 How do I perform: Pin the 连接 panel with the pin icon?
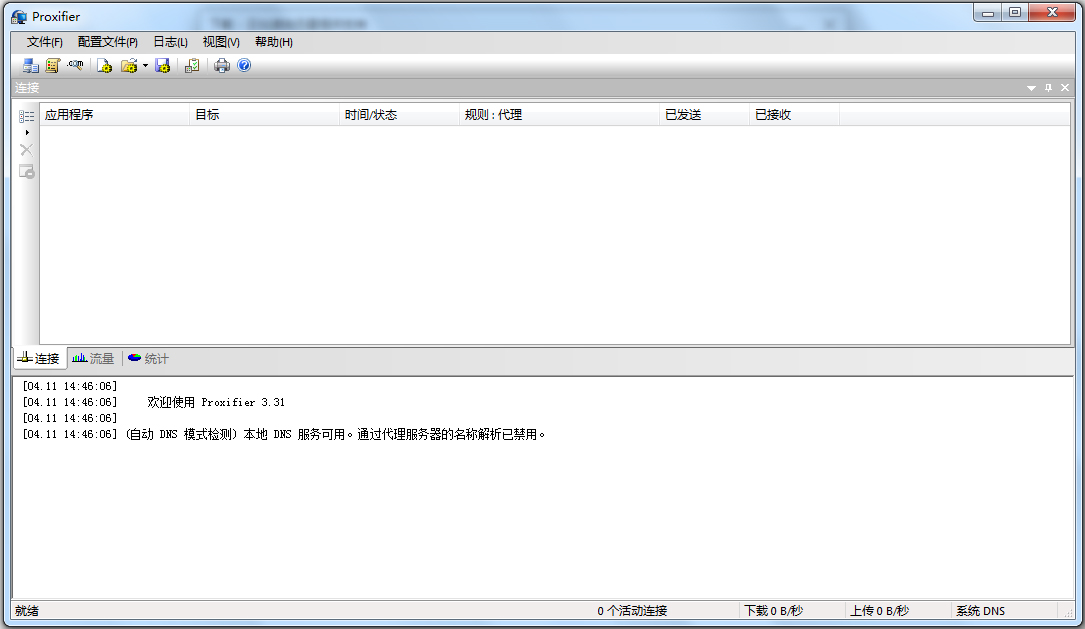pyautogui.click(x=1049, y=88)
